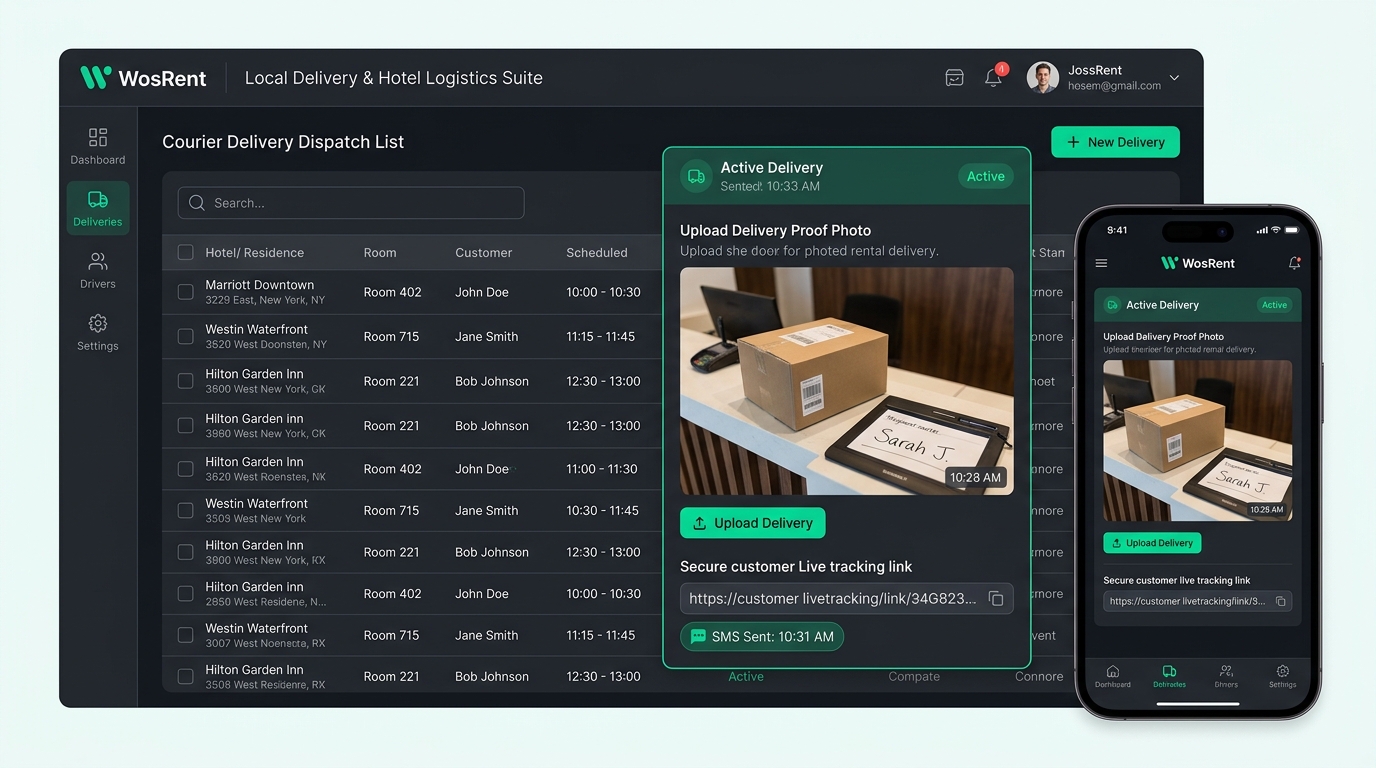Click the Compate cell in the last row
1376x768 pixels.
(914, 676)
